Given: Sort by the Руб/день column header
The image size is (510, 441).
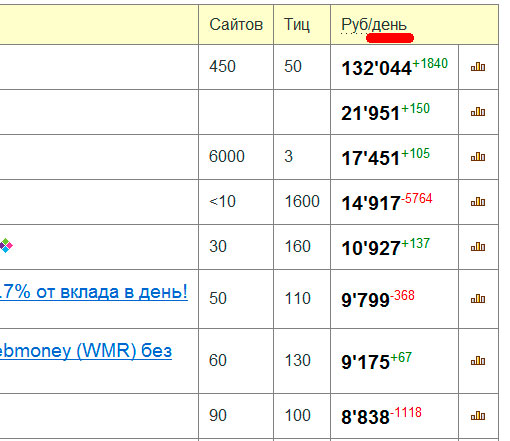Looking at the screenshot, I should (374, 25).
